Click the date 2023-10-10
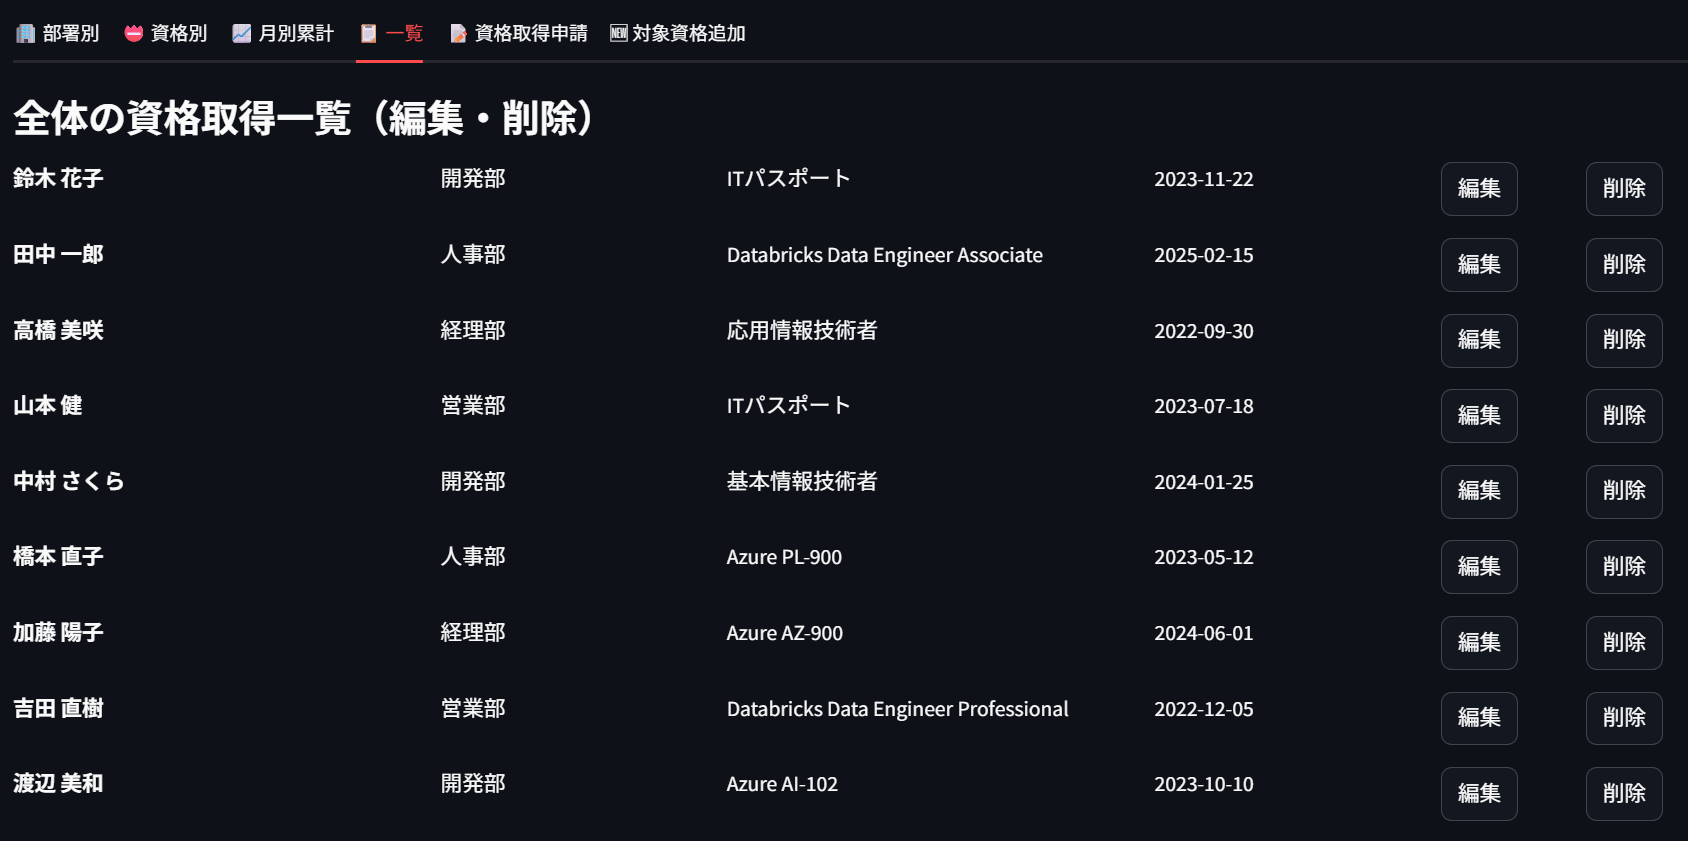This screenshot has width=1688, height=841. 1204,784
